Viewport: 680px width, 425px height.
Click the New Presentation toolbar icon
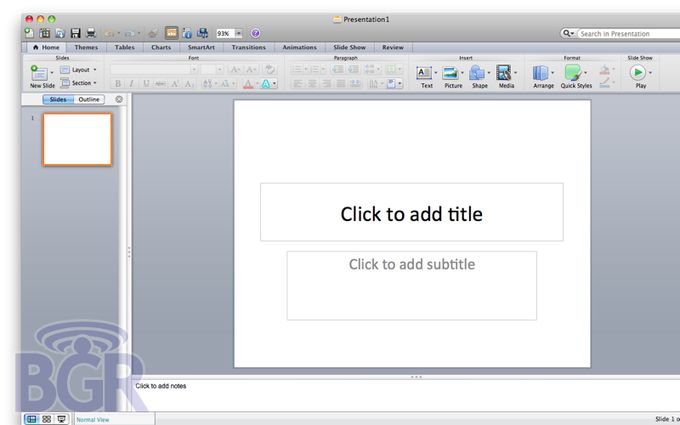(x=29, y=33)
